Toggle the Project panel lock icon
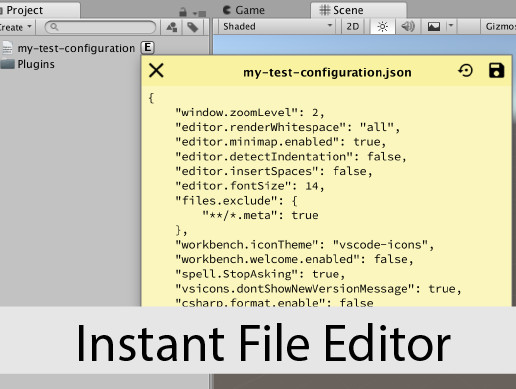The width and height of the screenshot is (516, 389). pos(183,12)
